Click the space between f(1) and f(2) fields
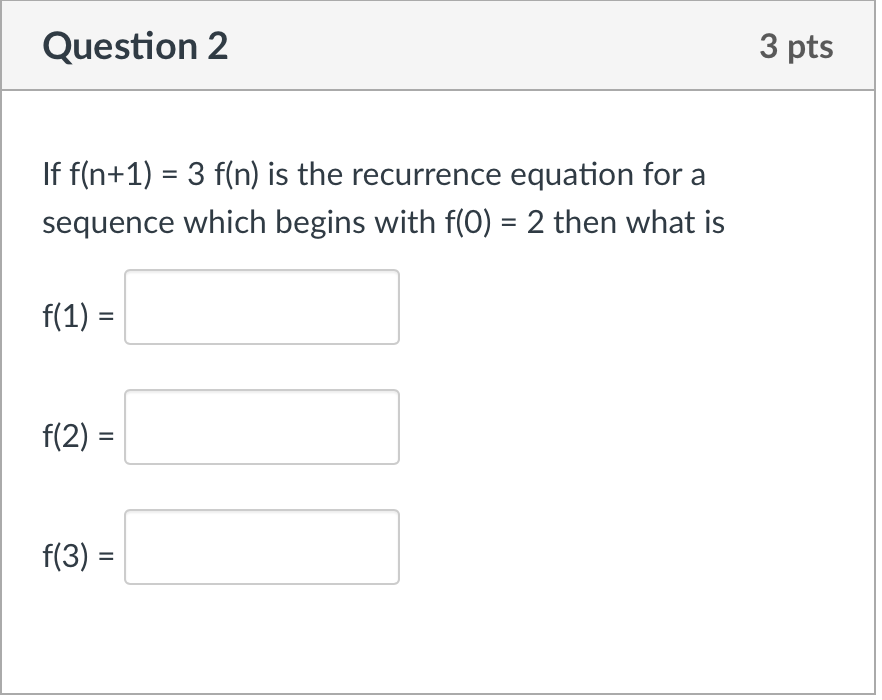The width and height of the screenshot is (882, 700). pos(261,366)
